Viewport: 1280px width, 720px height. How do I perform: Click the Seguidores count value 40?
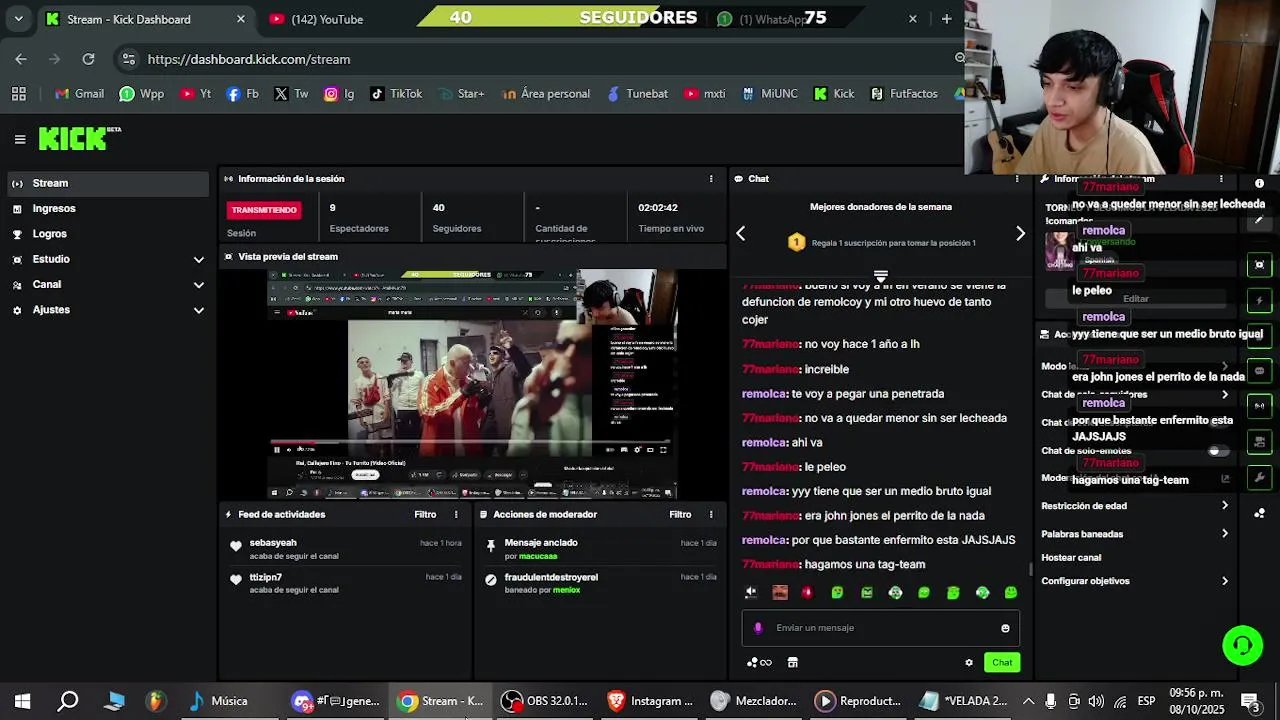[x=438, y=208]
